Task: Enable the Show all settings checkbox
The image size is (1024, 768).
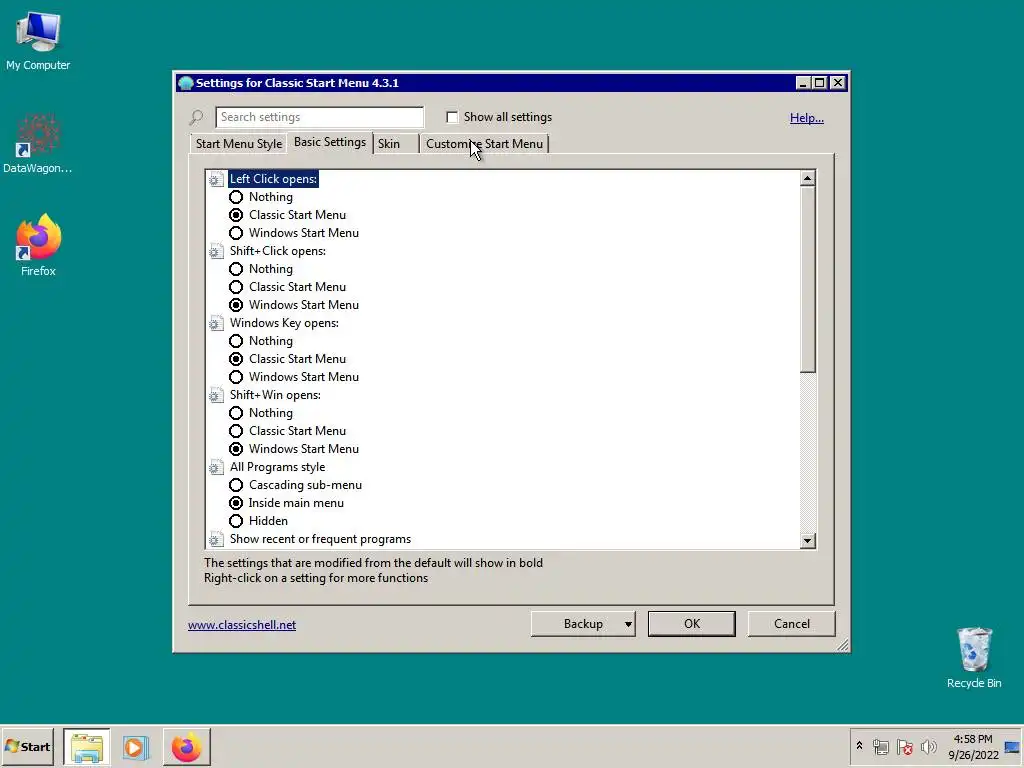Action: (x=452, y=117)
